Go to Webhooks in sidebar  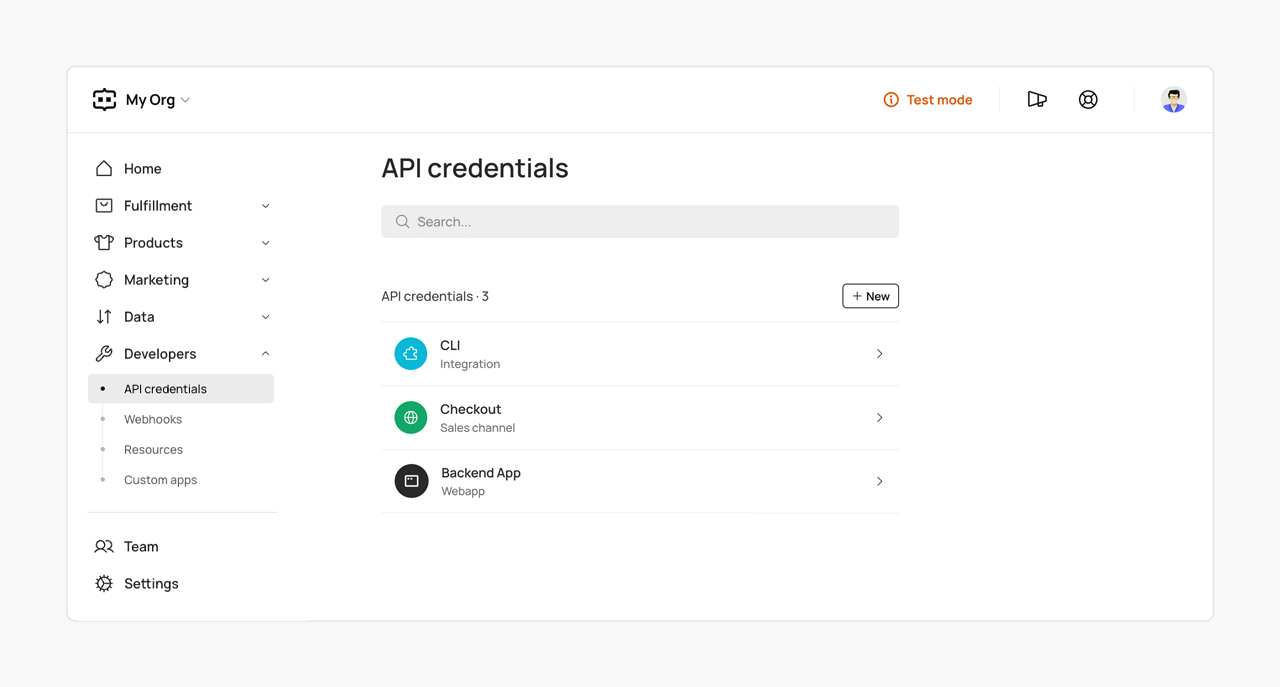153,419
